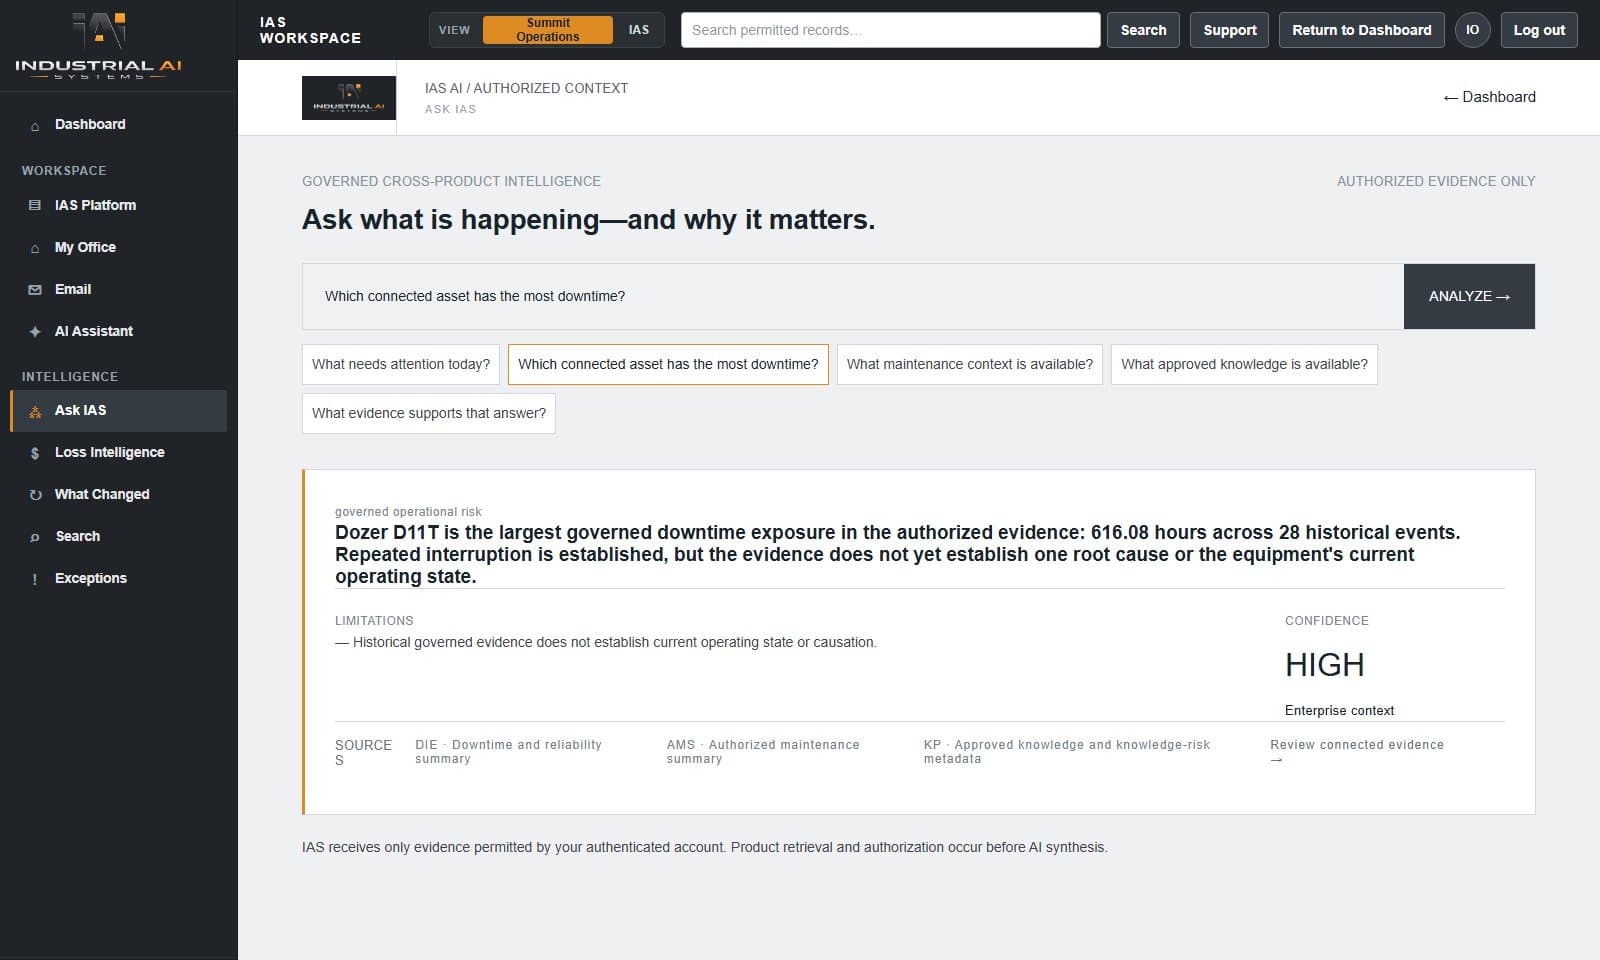Viewport: 1600px width, 960px height.
Task: Select 'What approved knowledge is available?' suggestion
Action: 1244,364
